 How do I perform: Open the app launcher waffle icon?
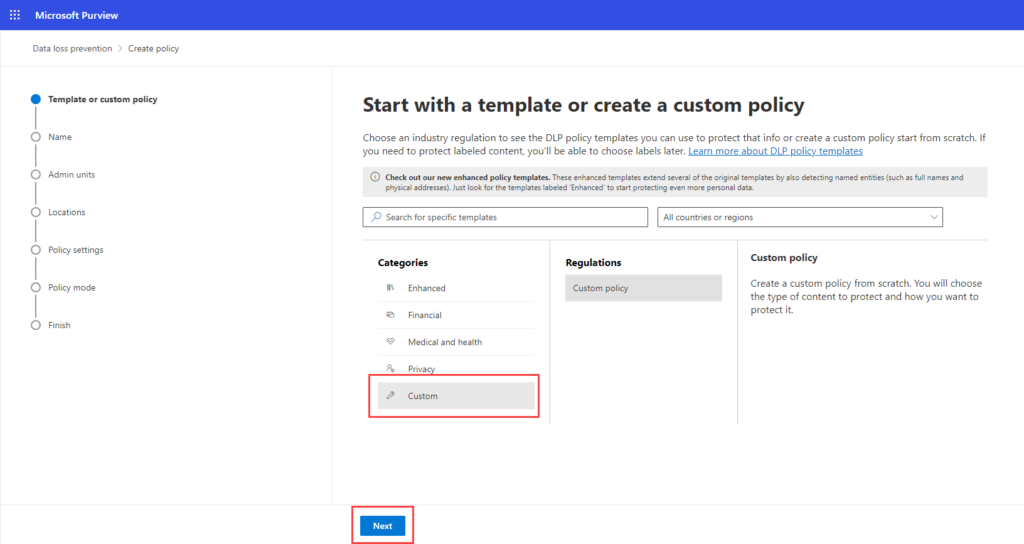(14, 15)
